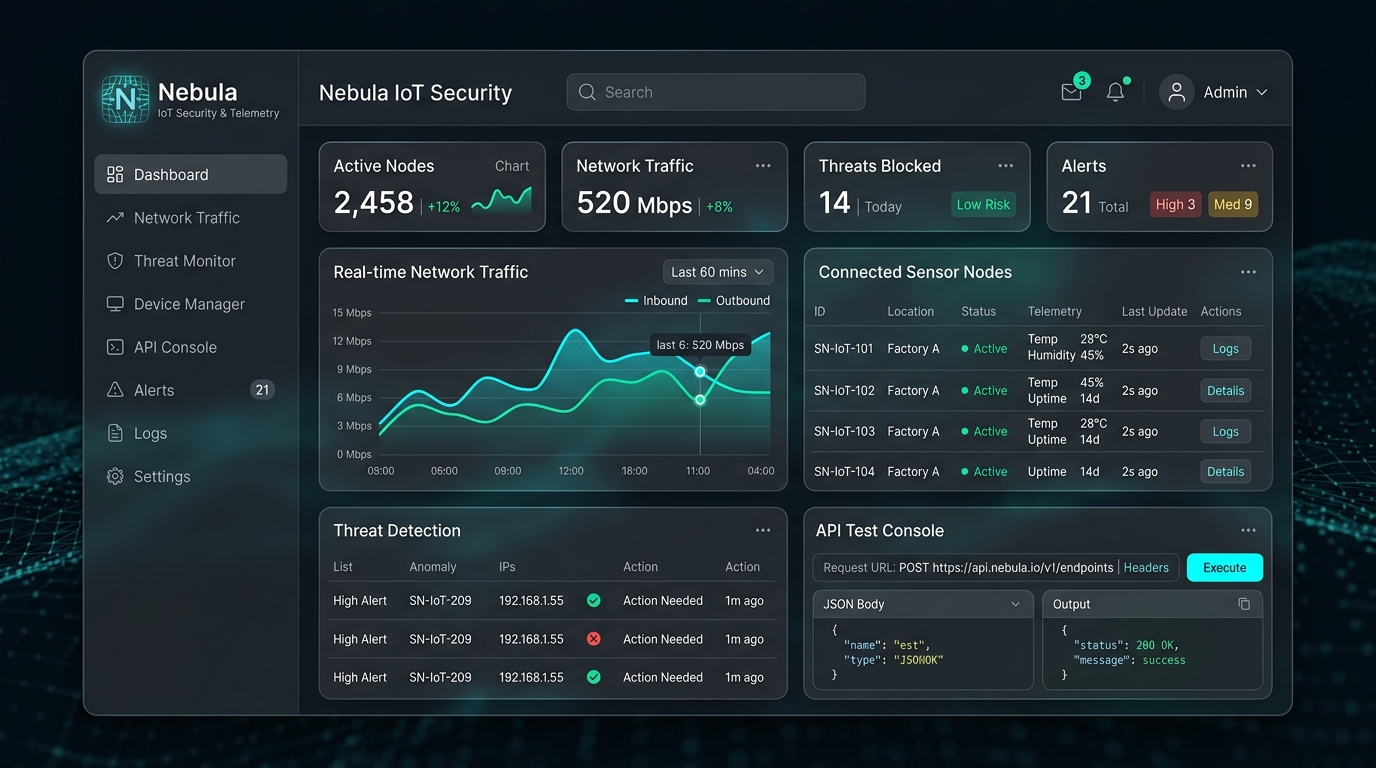Open Alerts card options menu
Viewport: 1376px width, 768px height.
point(1248,166)
